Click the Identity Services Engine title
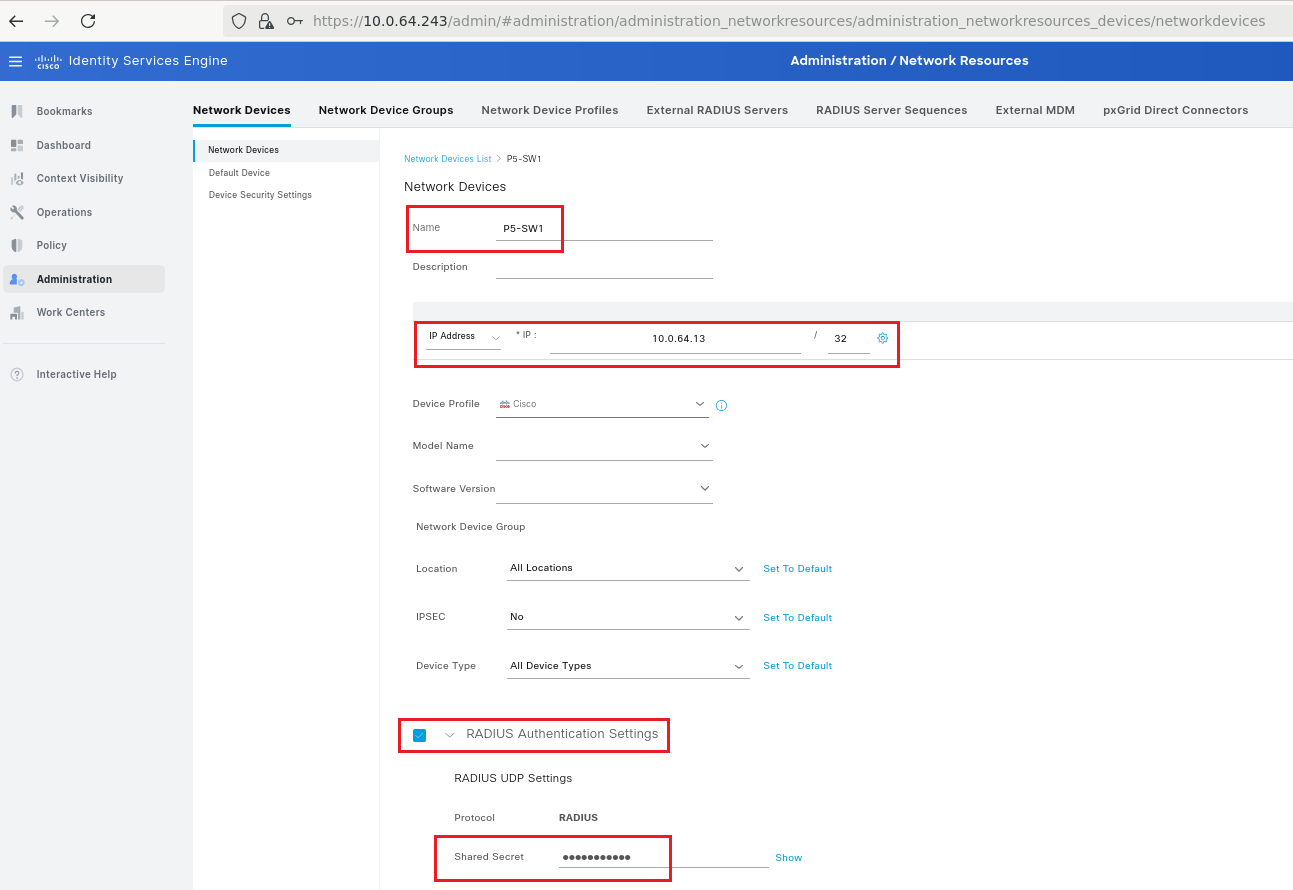This screenshot has width=1293, height=890. click(x=148, y=61)
